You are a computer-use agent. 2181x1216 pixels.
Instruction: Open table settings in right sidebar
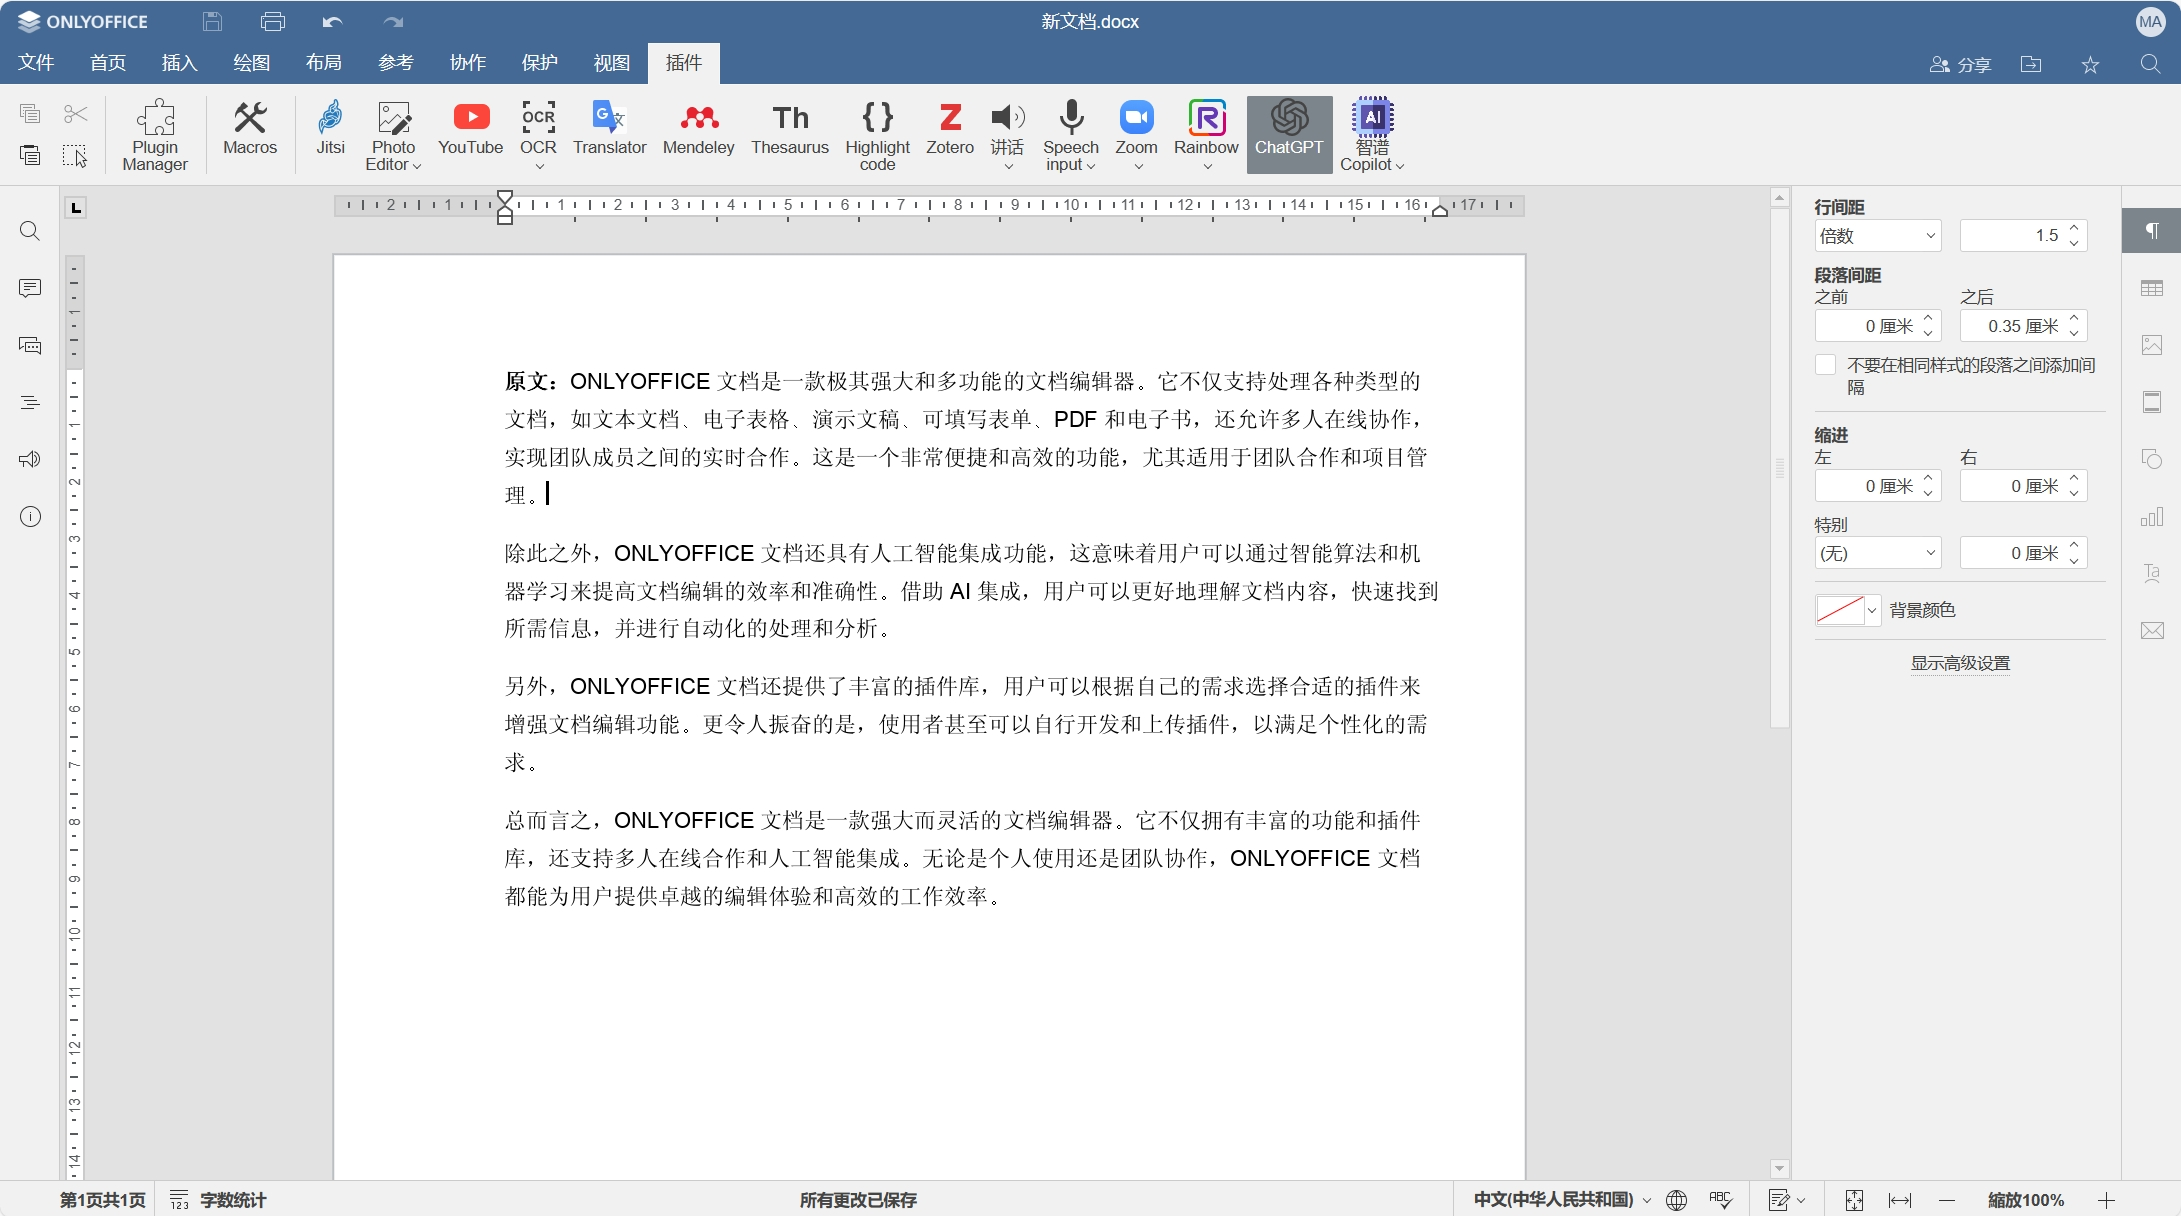tap(2152, 288)
